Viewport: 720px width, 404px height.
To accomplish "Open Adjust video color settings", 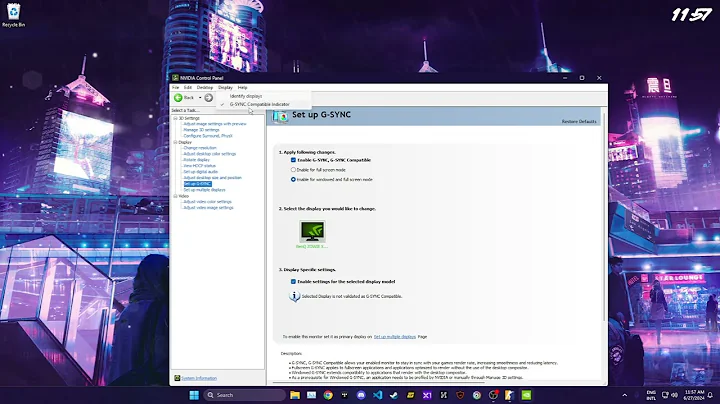I will coord(208,202).
